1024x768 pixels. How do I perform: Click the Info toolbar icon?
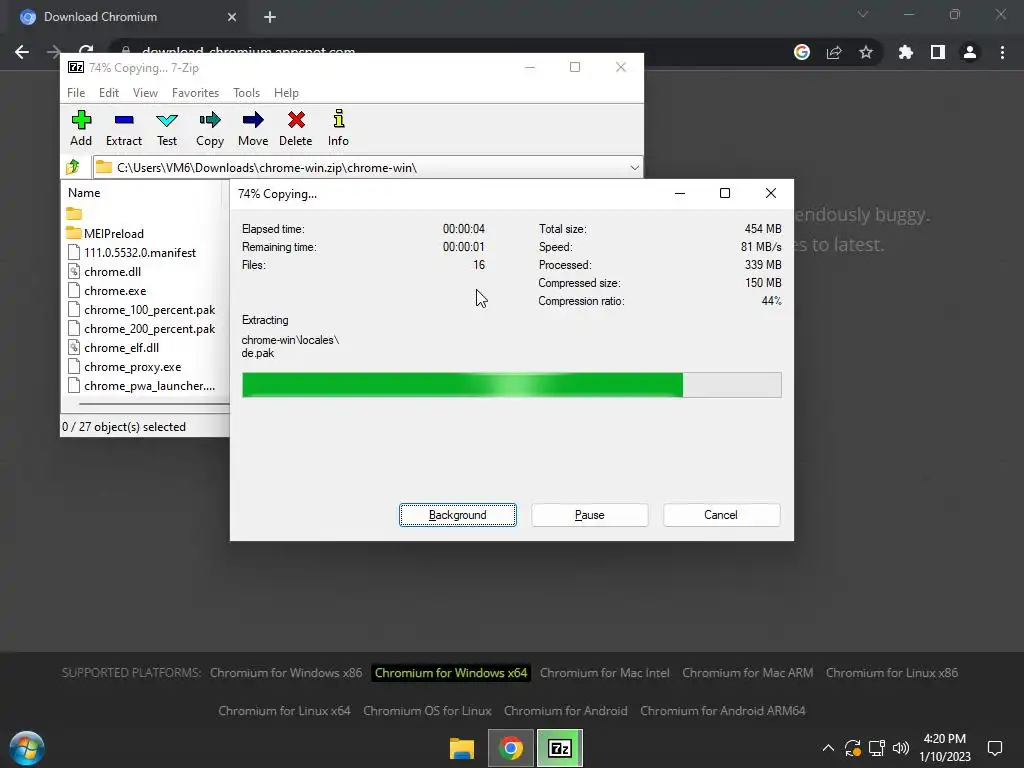coord(338,119)
